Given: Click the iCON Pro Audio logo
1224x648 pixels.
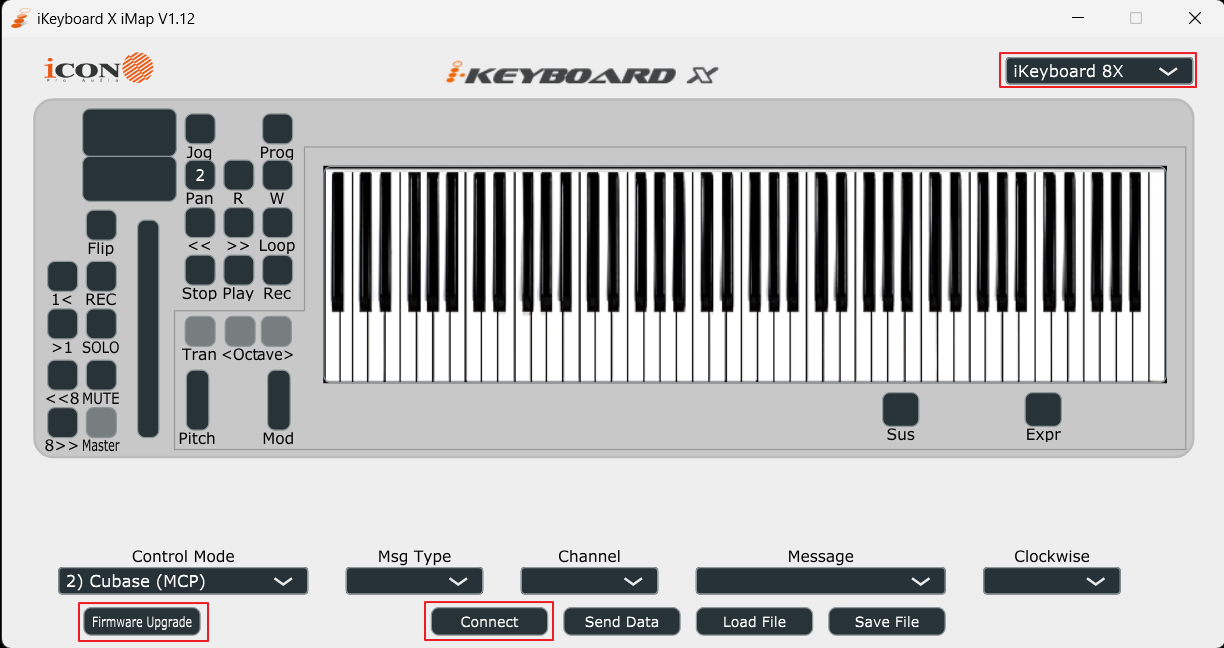Looking at the screenshot, I should point(99,68).
